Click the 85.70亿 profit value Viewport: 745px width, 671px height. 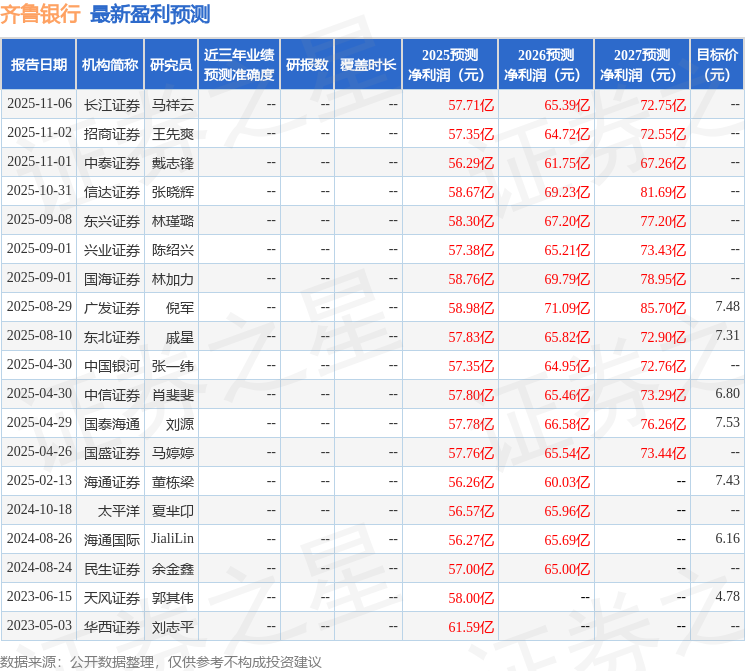[663, 308]
